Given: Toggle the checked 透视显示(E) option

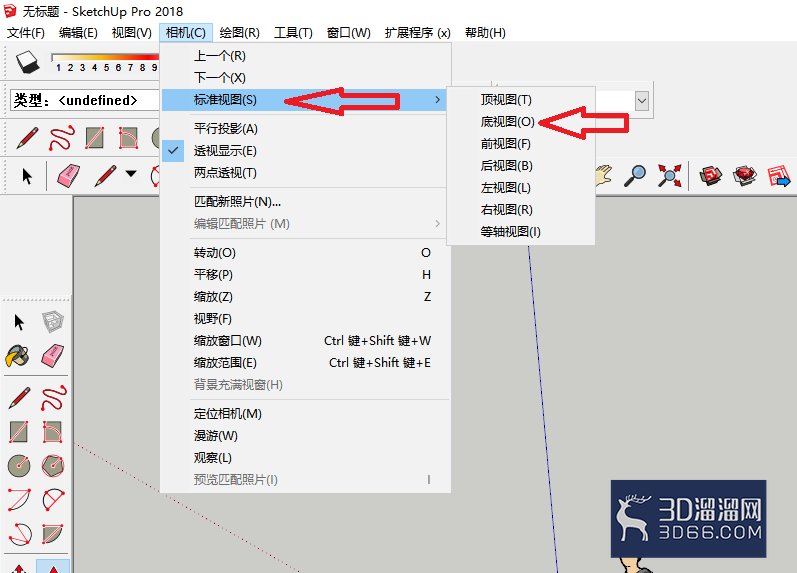Looking at the screenshot, I should [306, 150].
